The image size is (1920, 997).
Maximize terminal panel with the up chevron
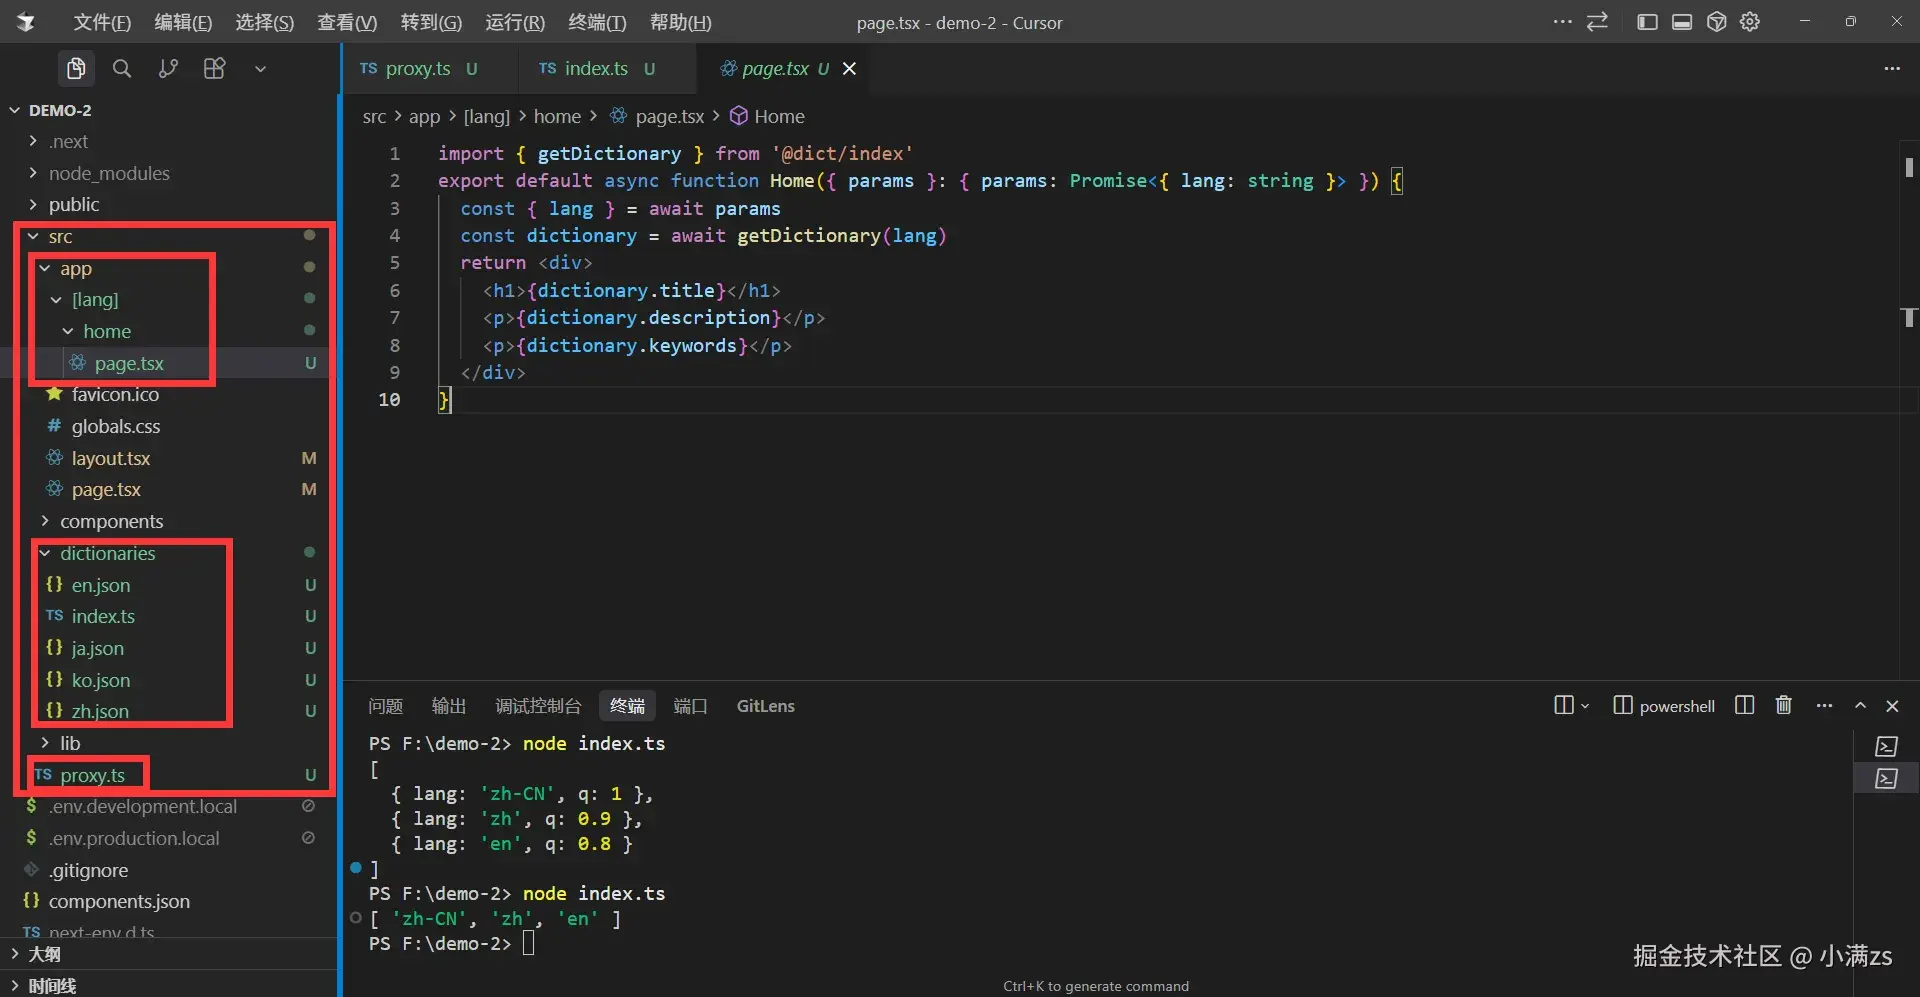click(1860, 705)
